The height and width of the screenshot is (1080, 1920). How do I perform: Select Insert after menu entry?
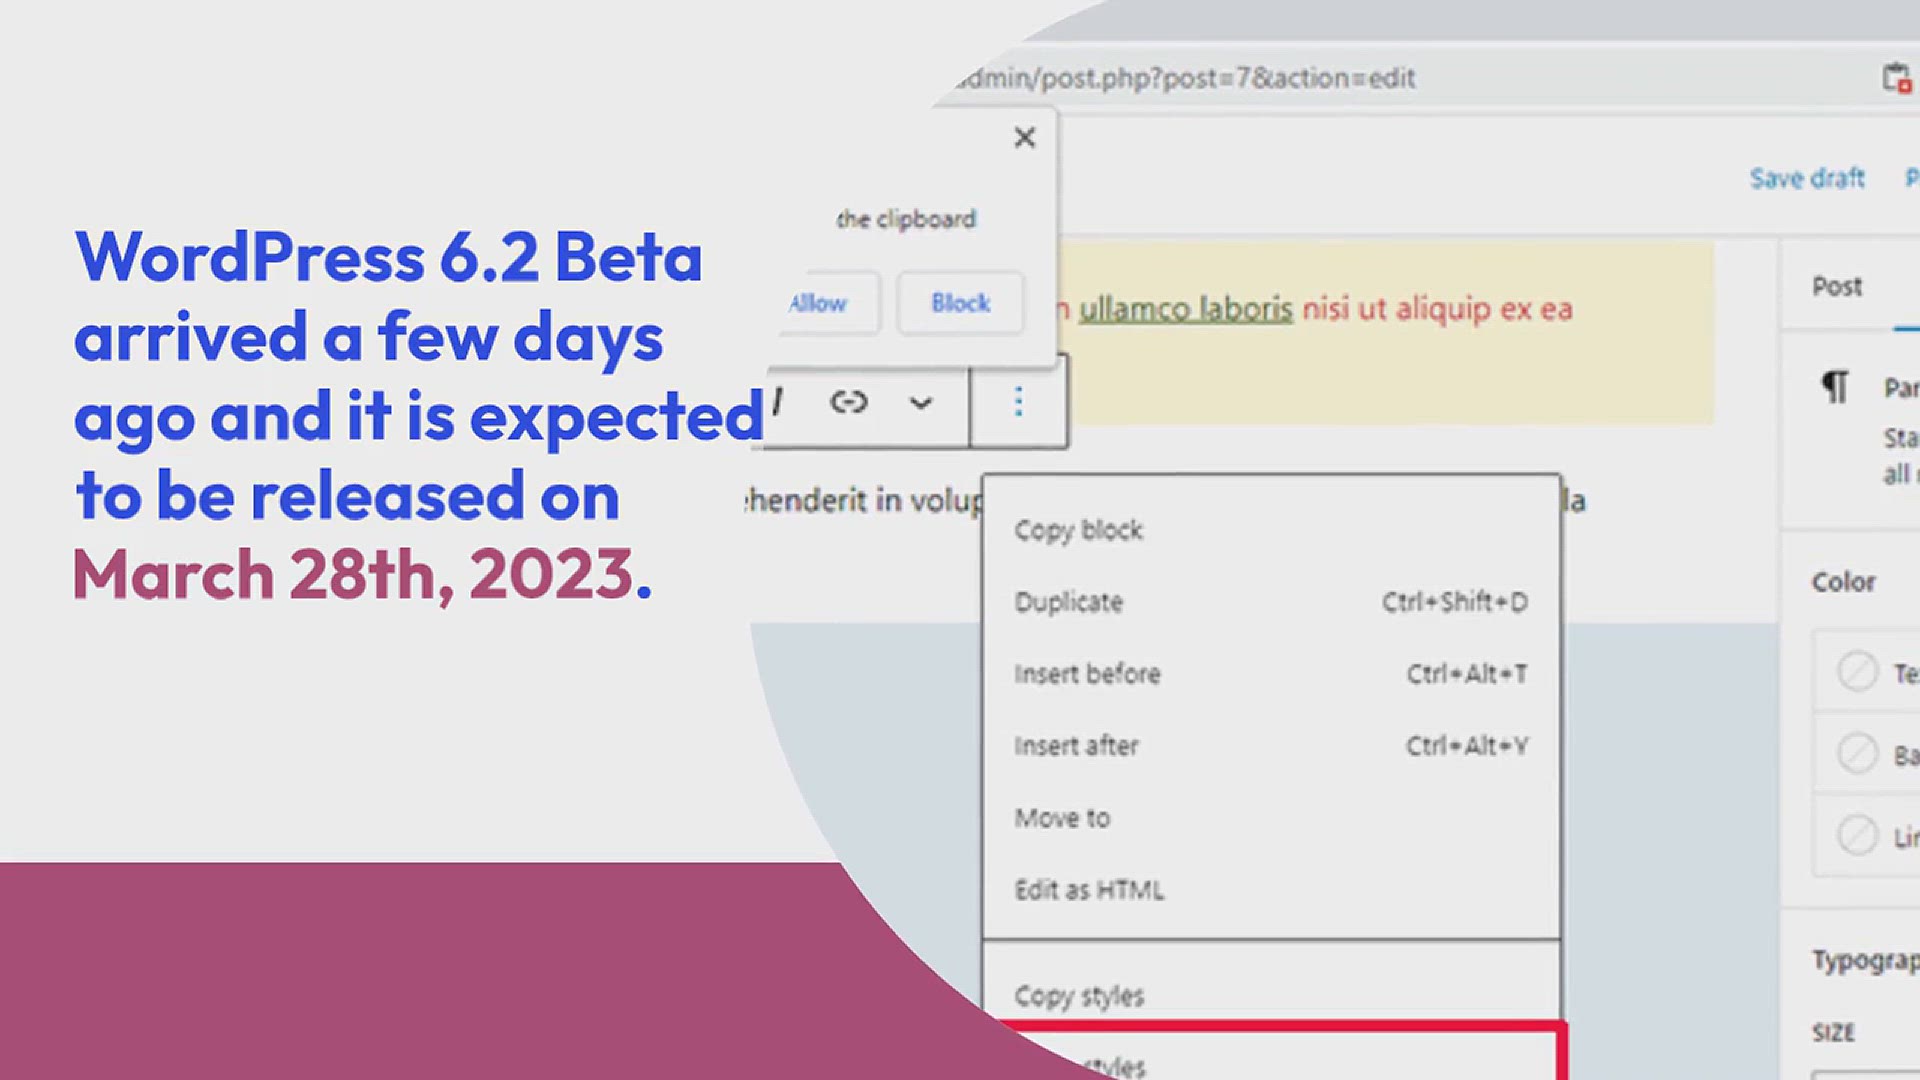[1271, 746]
